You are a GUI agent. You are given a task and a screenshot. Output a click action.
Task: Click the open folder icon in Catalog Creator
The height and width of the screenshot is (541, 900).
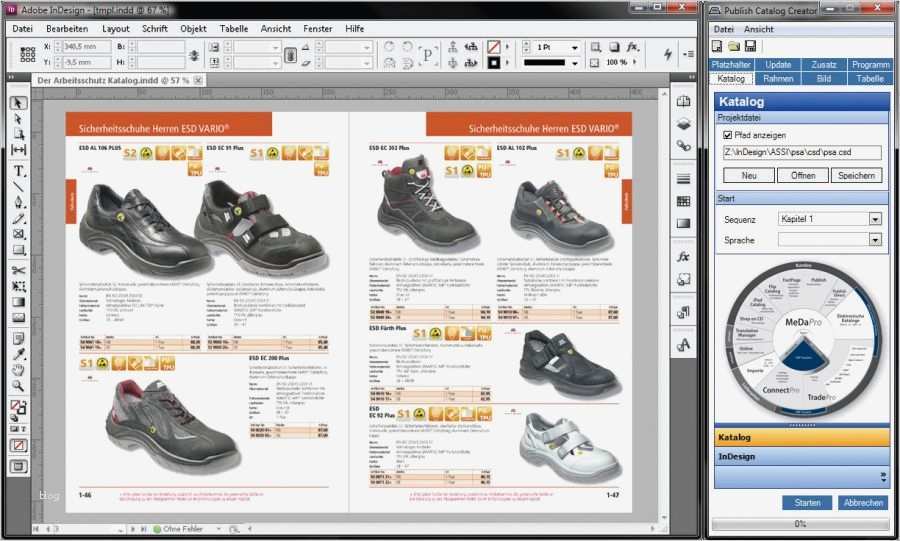734,47
